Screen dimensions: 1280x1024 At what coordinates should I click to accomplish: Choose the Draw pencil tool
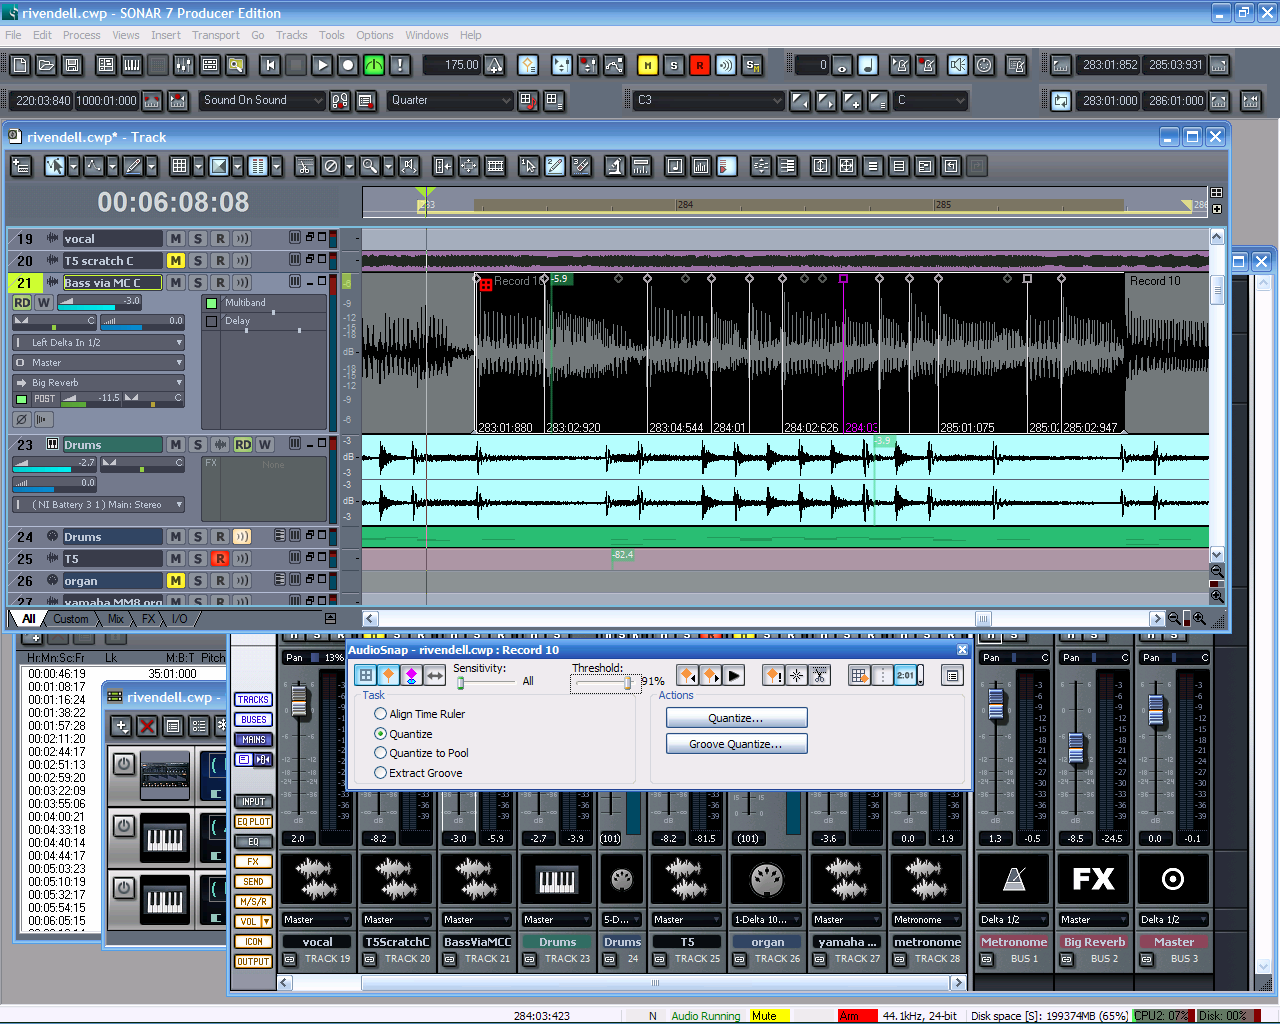pos(131,166)
